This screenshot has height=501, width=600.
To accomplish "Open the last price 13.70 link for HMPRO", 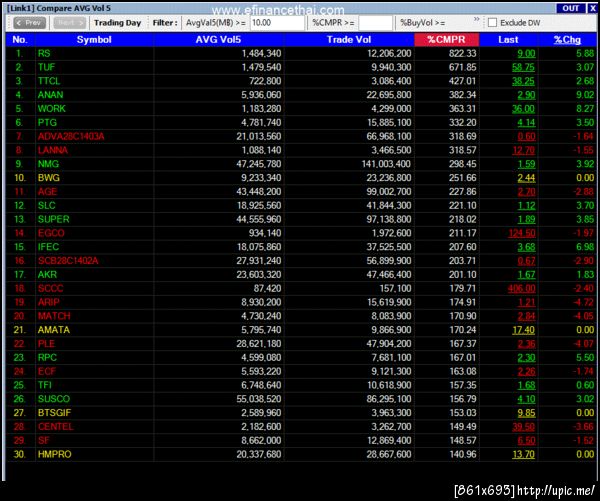I will [523, 454].
